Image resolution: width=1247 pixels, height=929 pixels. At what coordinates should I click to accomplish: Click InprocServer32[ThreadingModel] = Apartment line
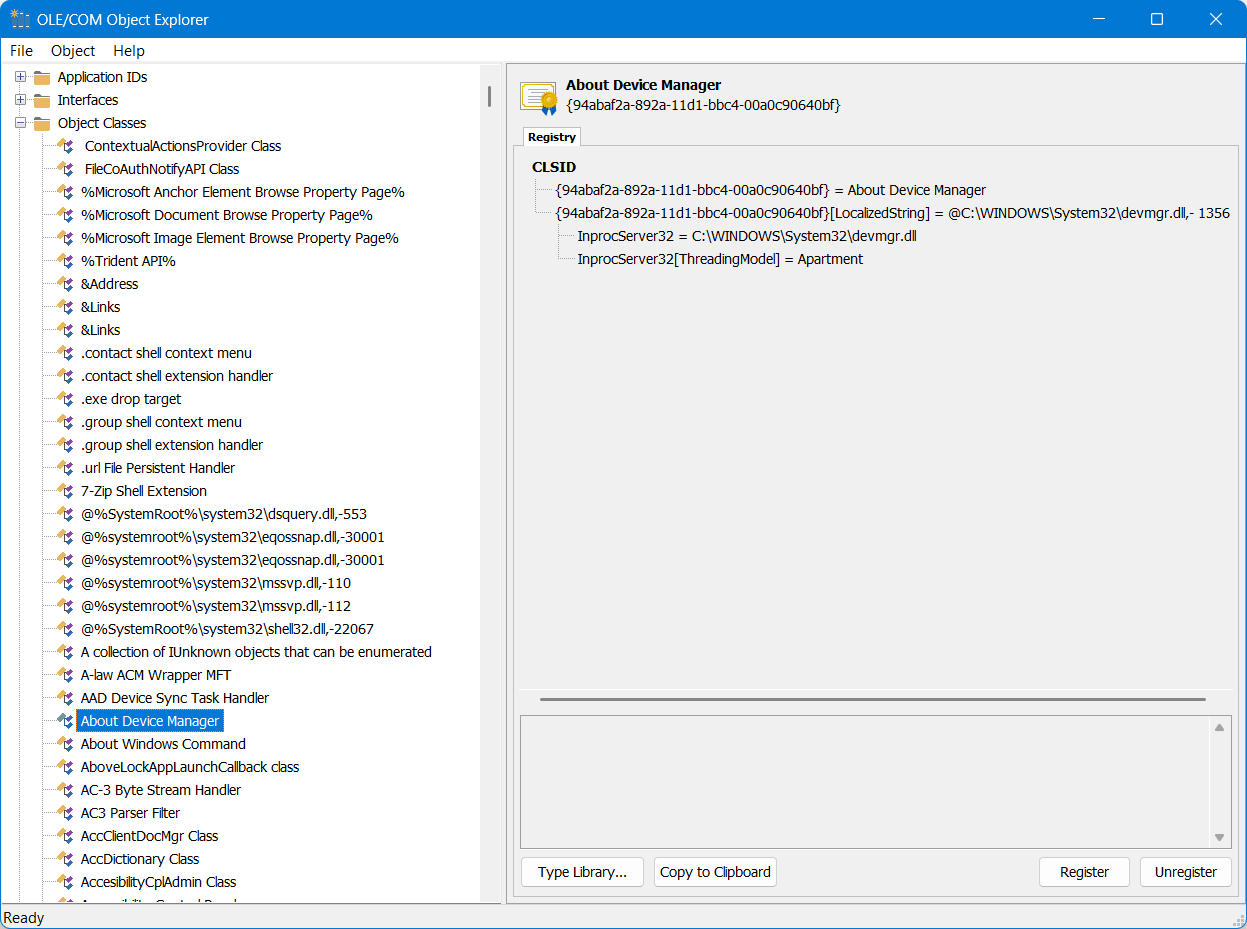720,259
